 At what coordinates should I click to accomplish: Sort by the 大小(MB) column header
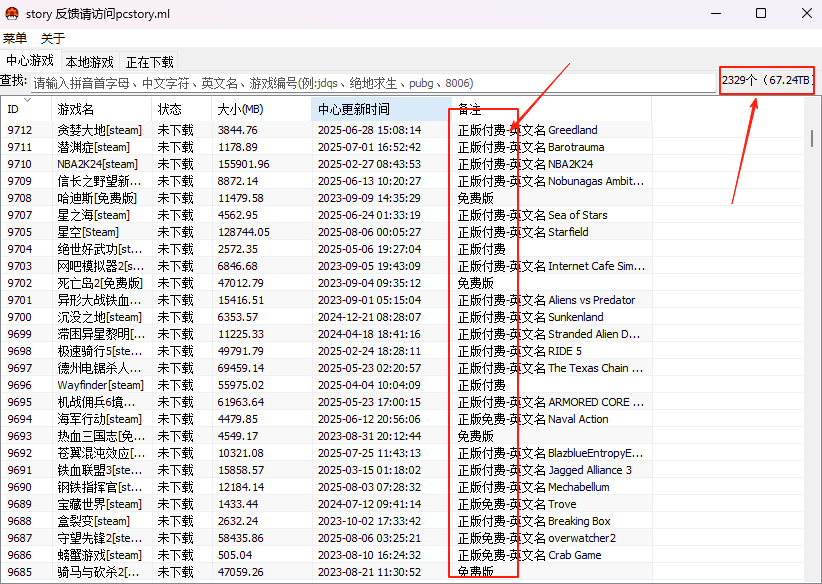click(x=261, y=109)
